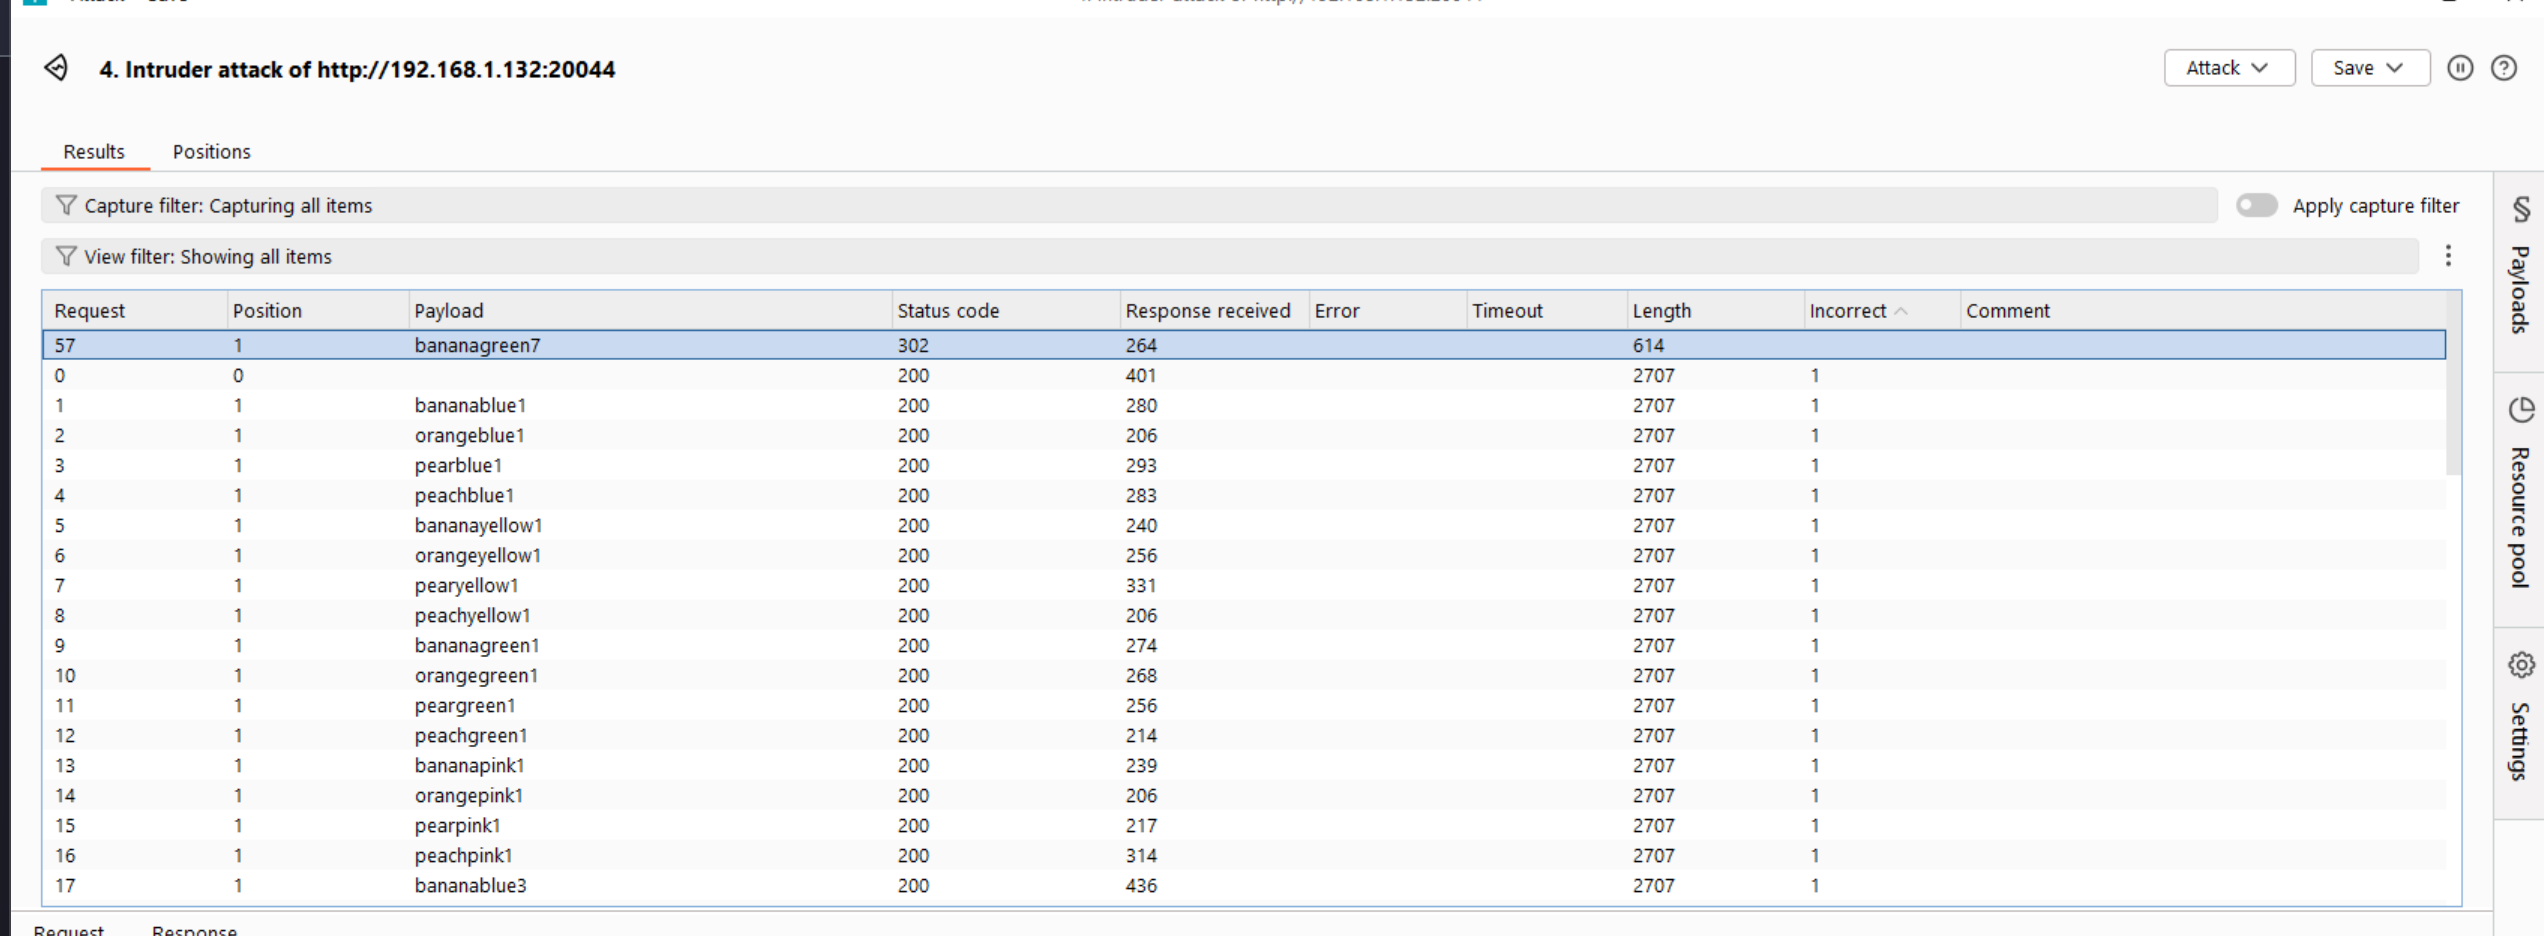Open the three-dot options menu
Image resolution: width=2544 pixels, height=936 pixels.
click(2448, 256)
